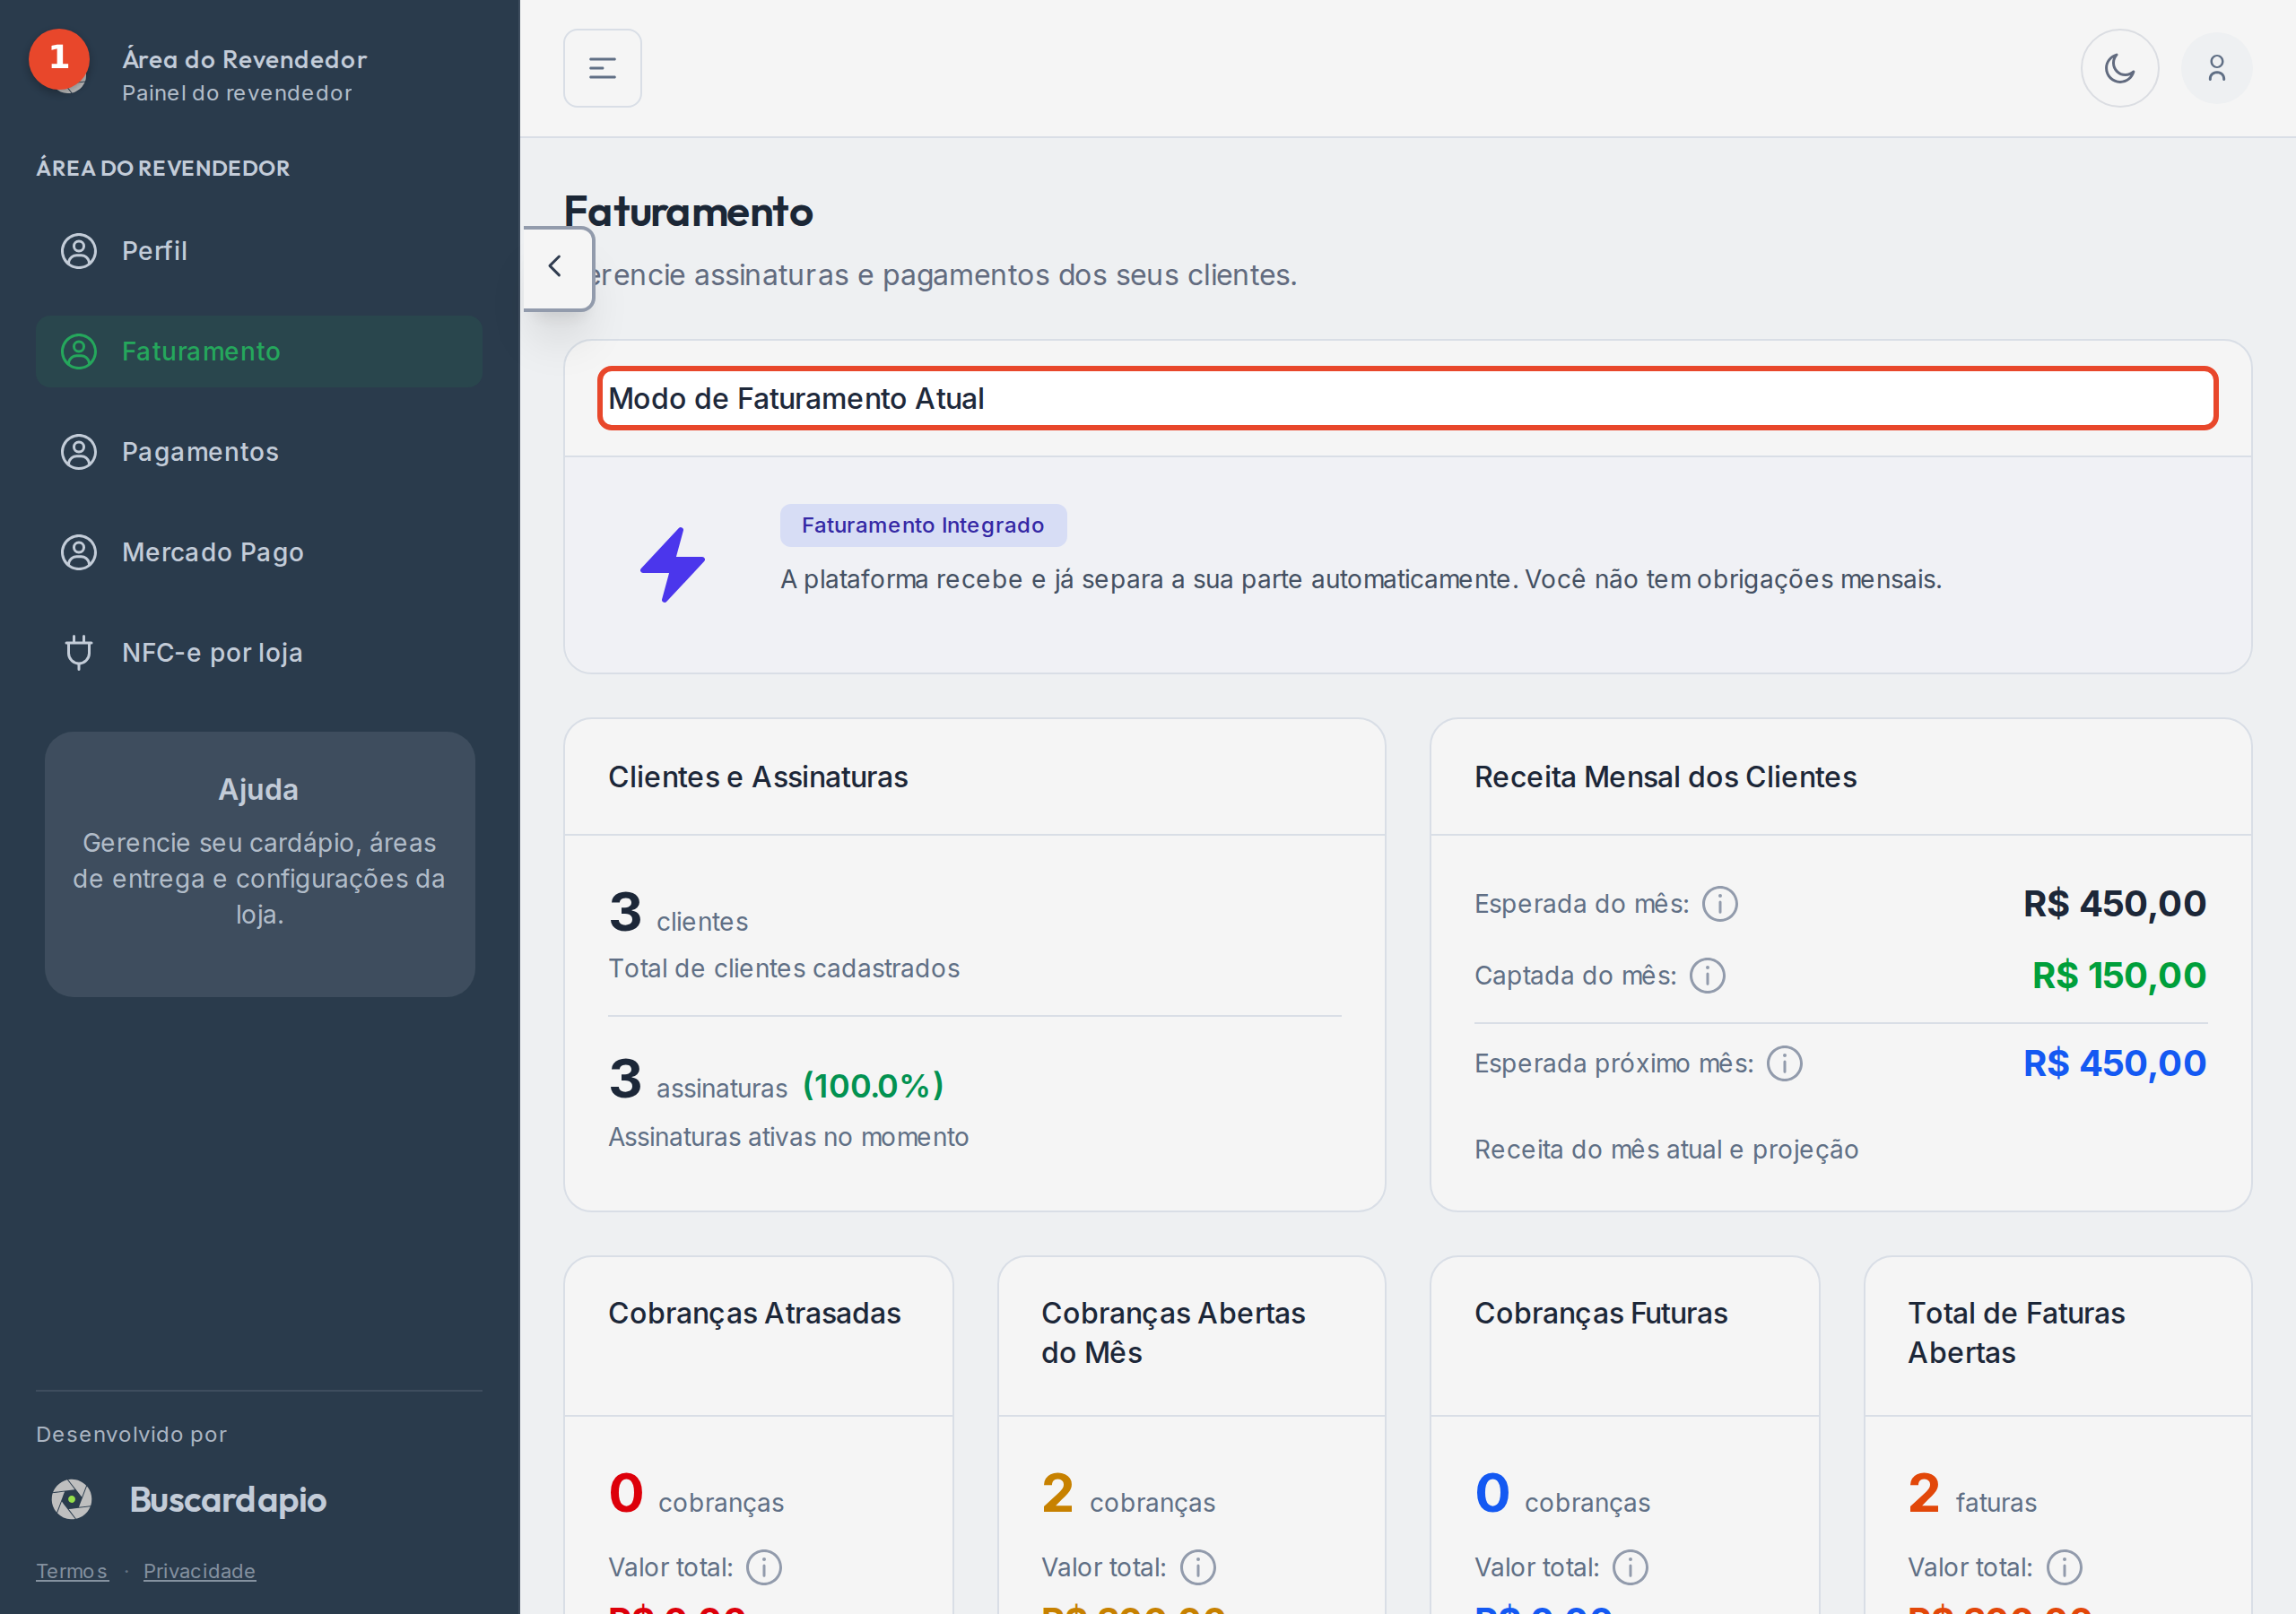2296x1614 pixels.
Task: Click the Faturamento sidebar icon
Action: click(x=79, y=352)
